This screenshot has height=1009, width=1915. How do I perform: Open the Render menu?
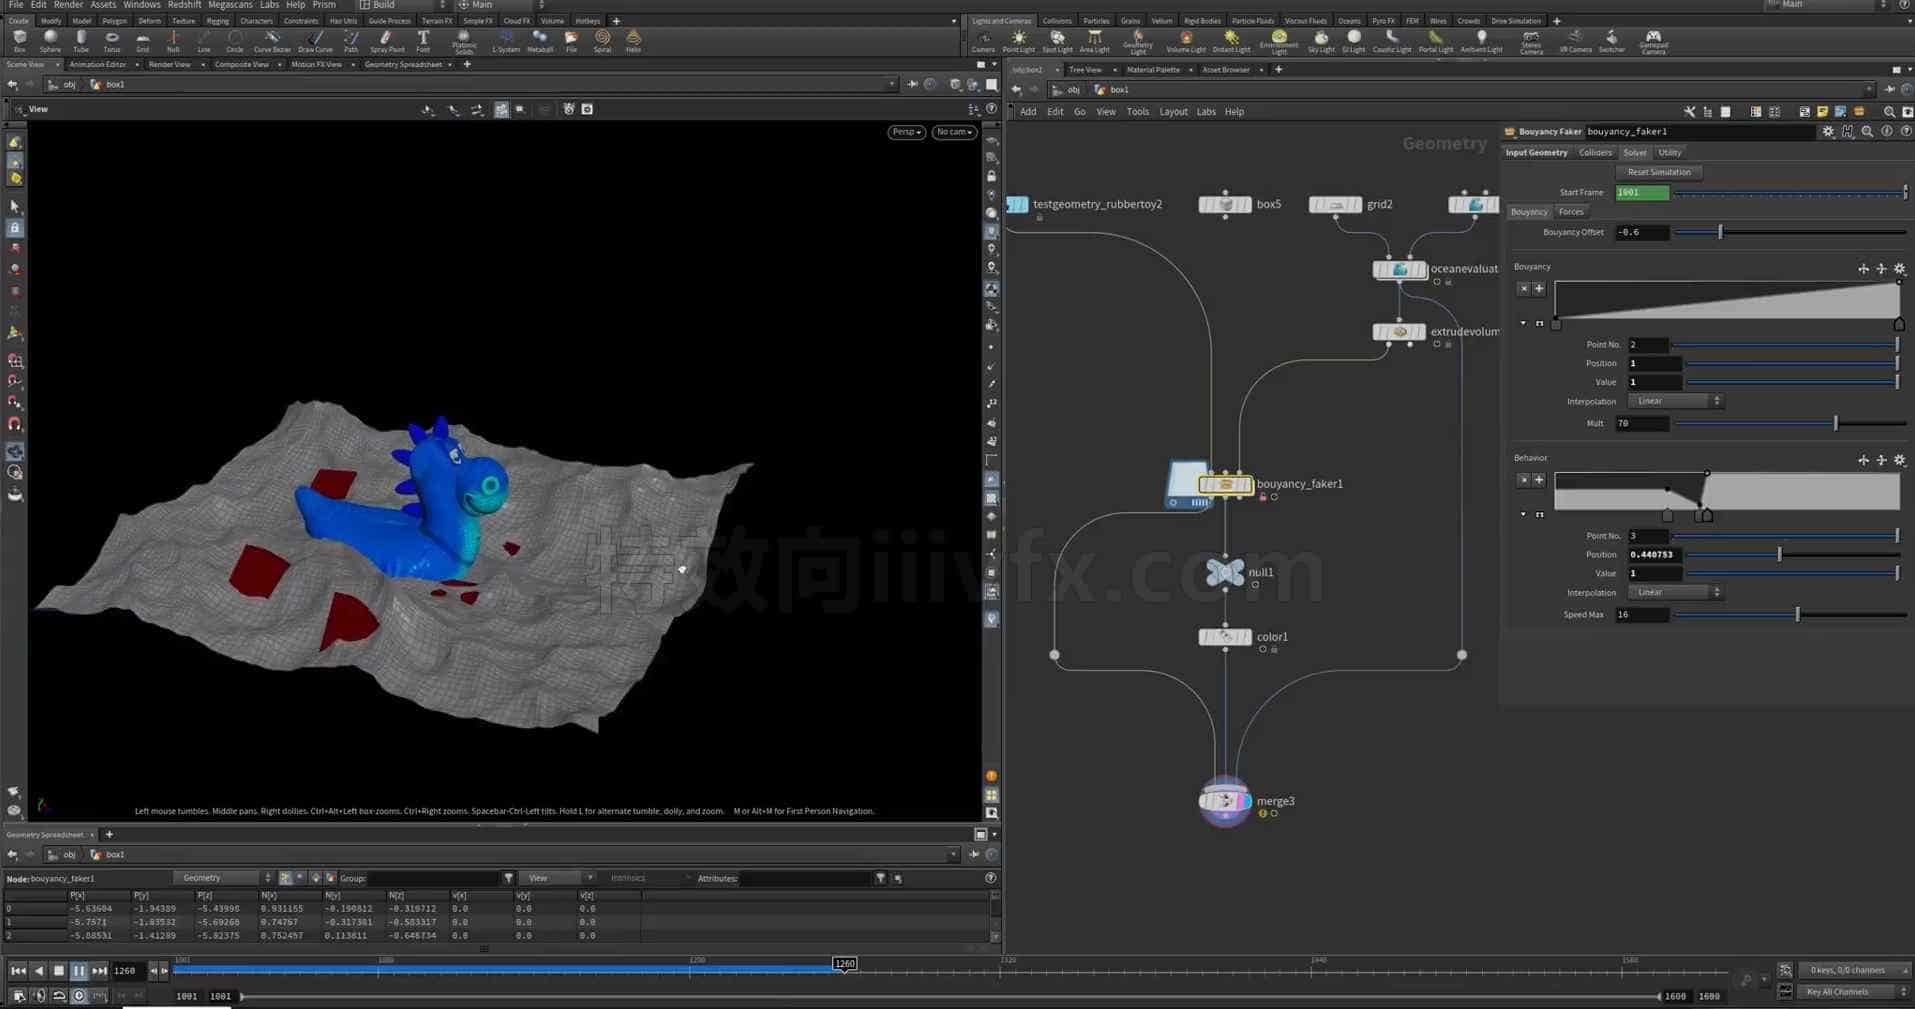tap(68, 5)
